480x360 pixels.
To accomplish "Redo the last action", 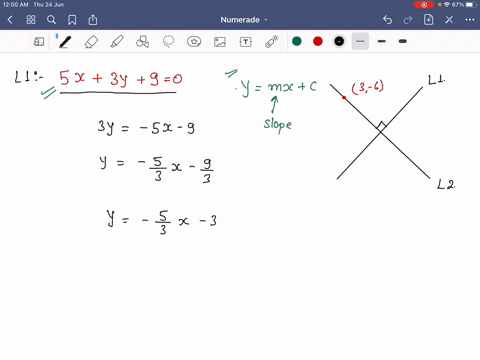I will pyautogui.click(x=408, y=20).
